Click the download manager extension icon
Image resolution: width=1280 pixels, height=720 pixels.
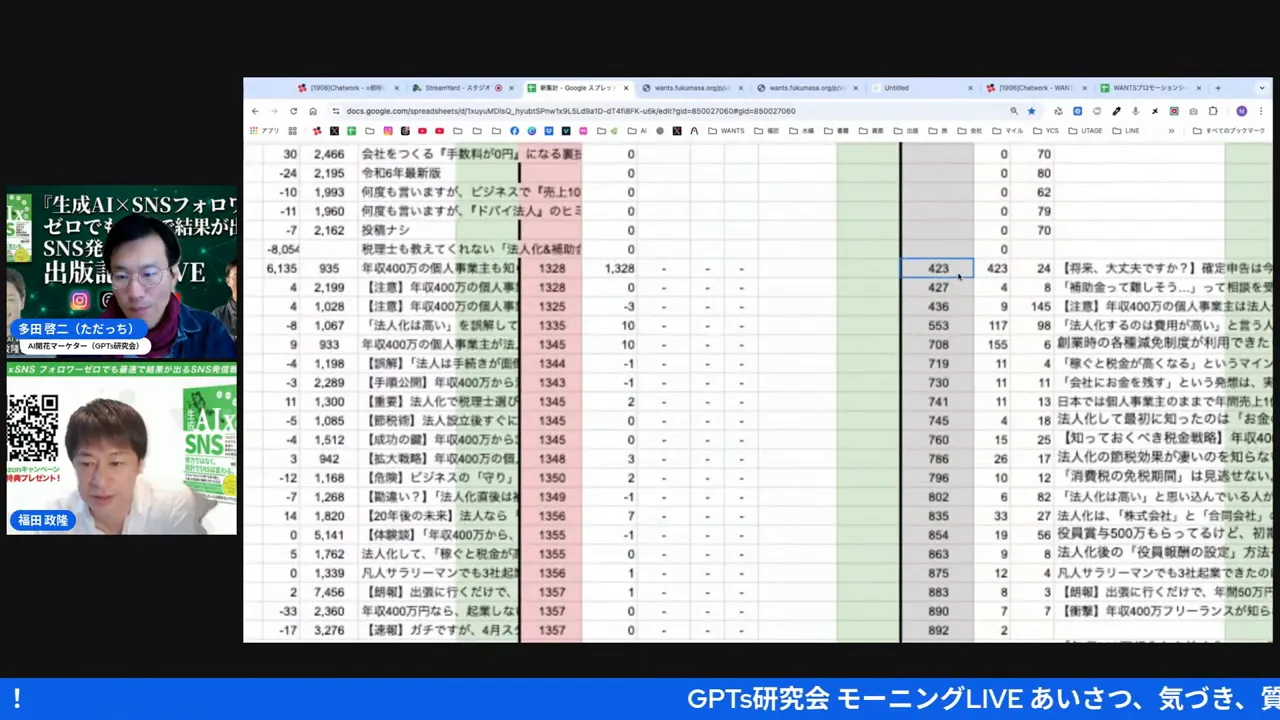pos(1136,111)
